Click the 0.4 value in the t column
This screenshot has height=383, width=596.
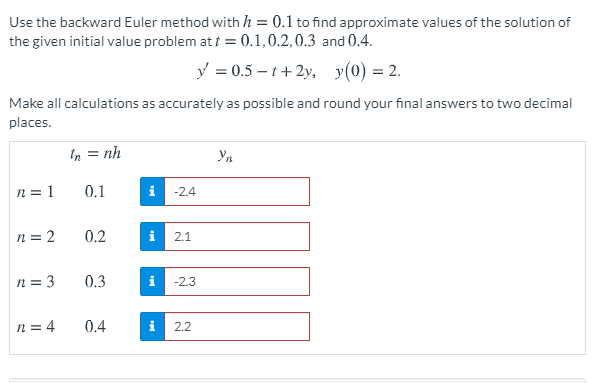[x=95, y=326]
